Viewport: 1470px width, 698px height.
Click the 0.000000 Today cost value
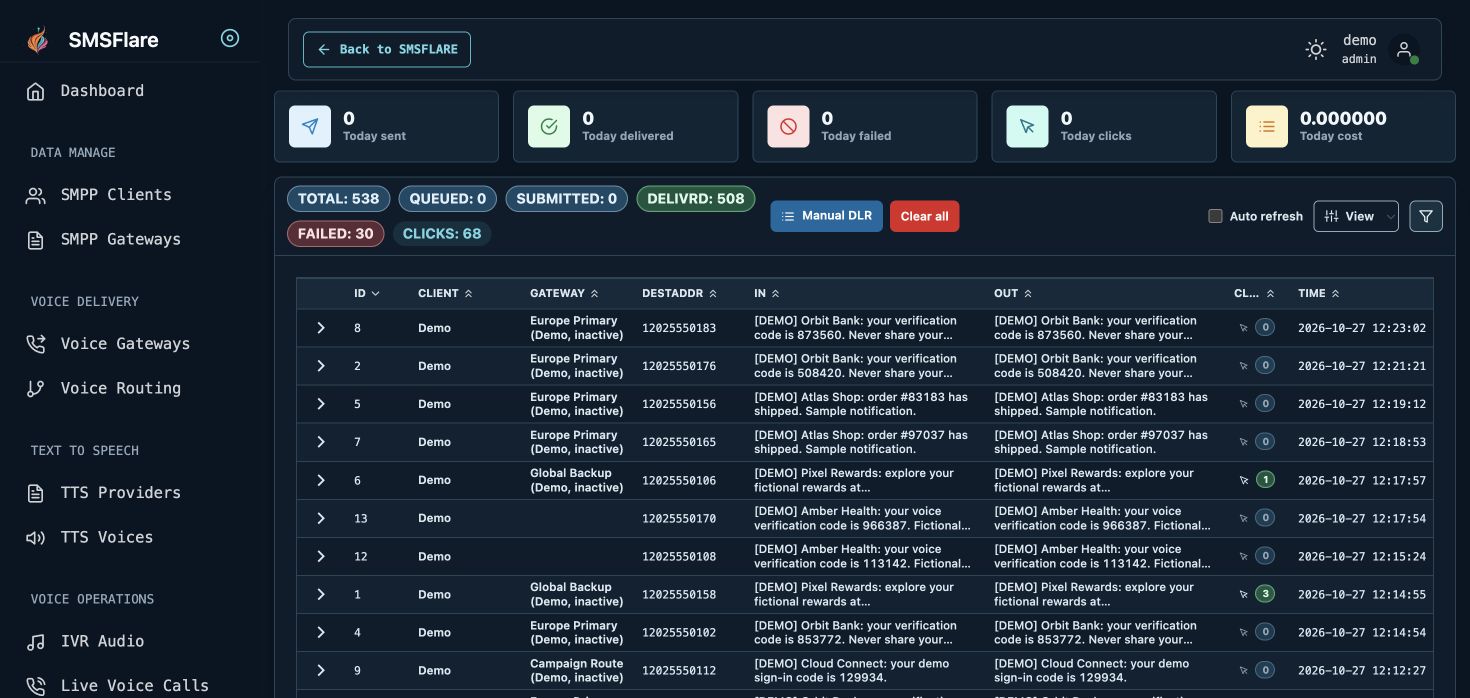click(1343, 118)
